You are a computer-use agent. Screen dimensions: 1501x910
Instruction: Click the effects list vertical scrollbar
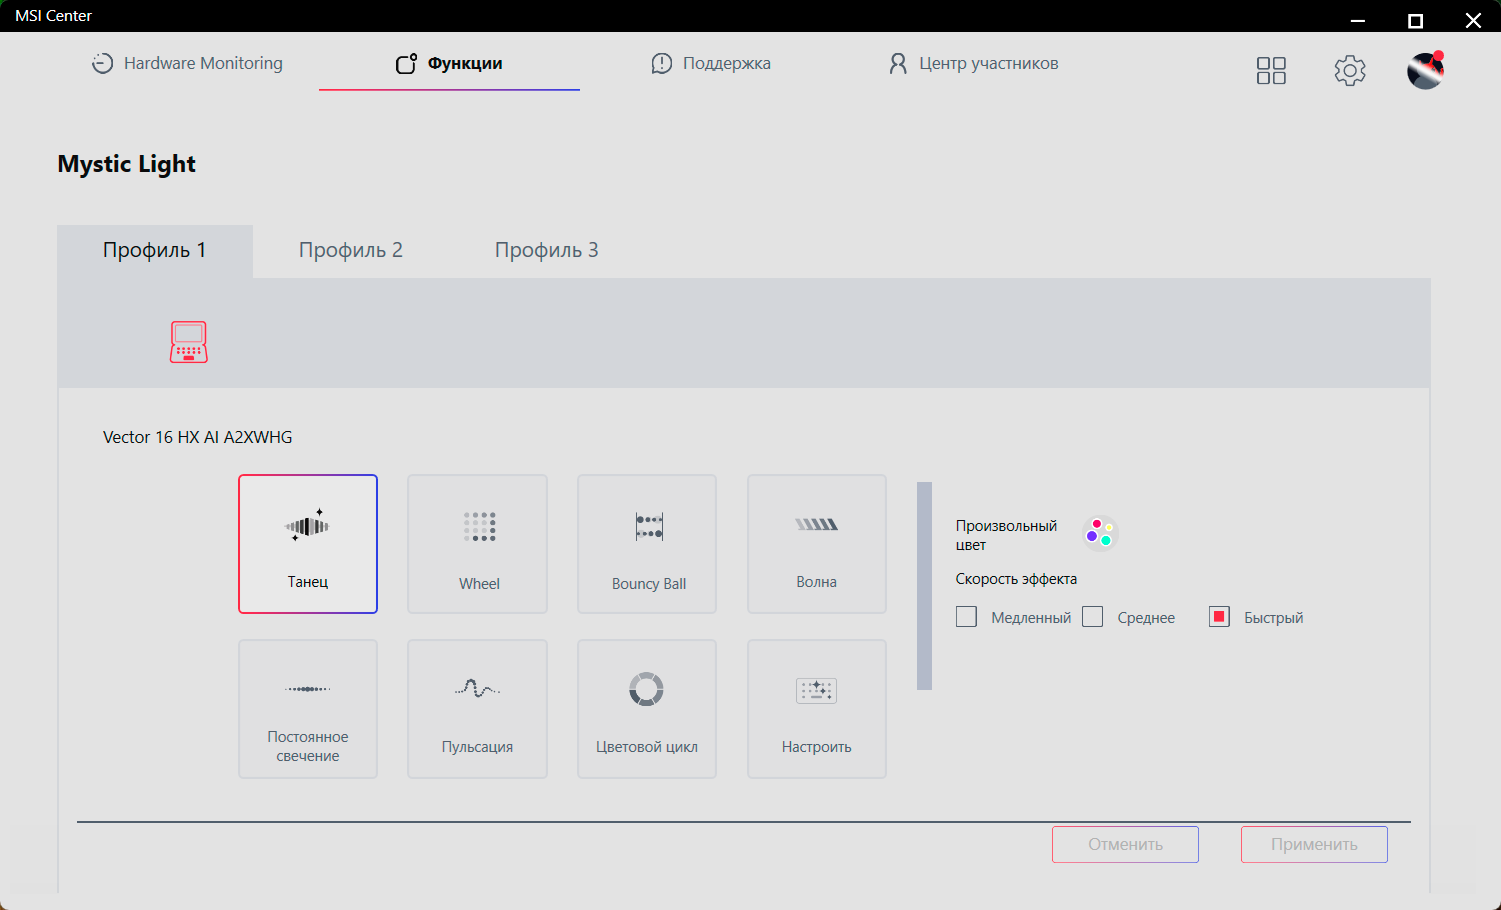[x=924, y=586]
